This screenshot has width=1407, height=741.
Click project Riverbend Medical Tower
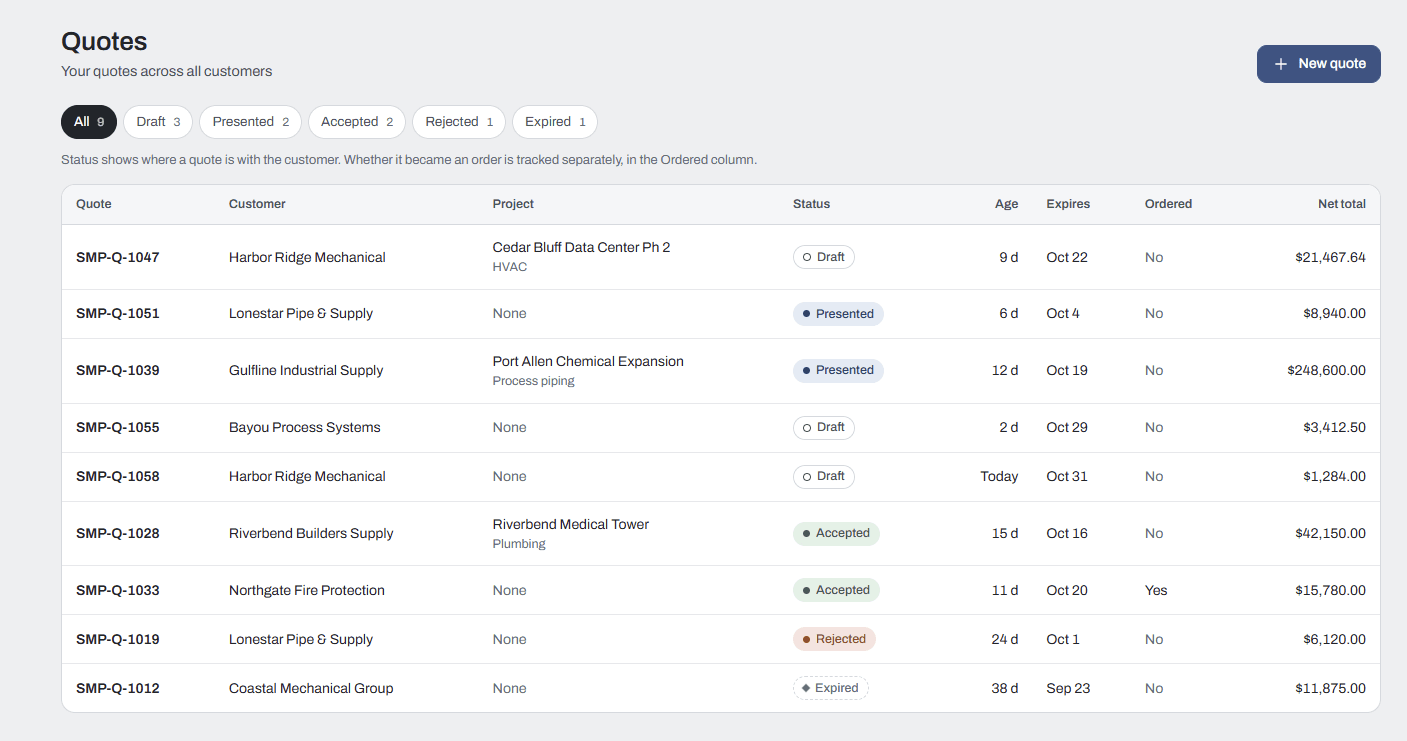(571, 524)
